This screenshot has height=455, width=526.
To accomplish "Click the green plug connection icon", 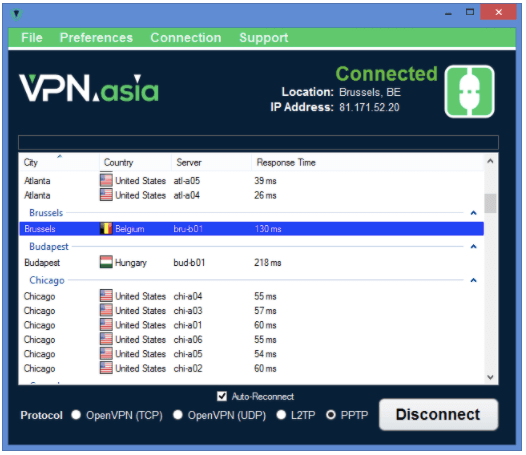I will 469,91.
